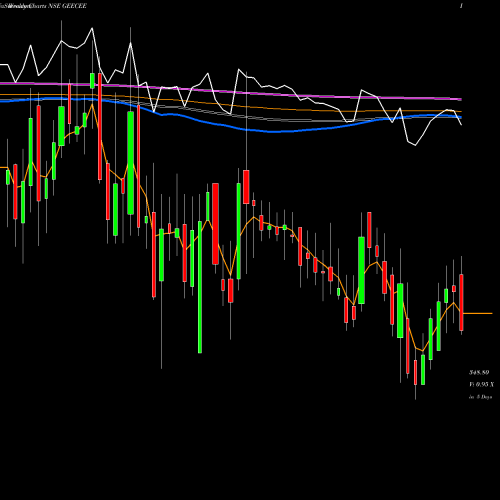This screenshot has height=500, width=500.
Task: Click the 'Days' label under the volume text
Action: (x=487, y=397)
